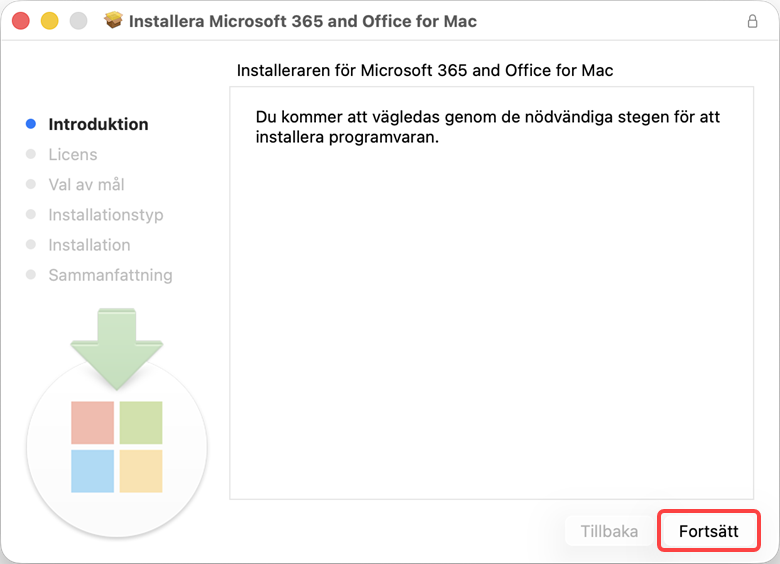
Task: Choose the Val av mål step
Action: (86, 184)
